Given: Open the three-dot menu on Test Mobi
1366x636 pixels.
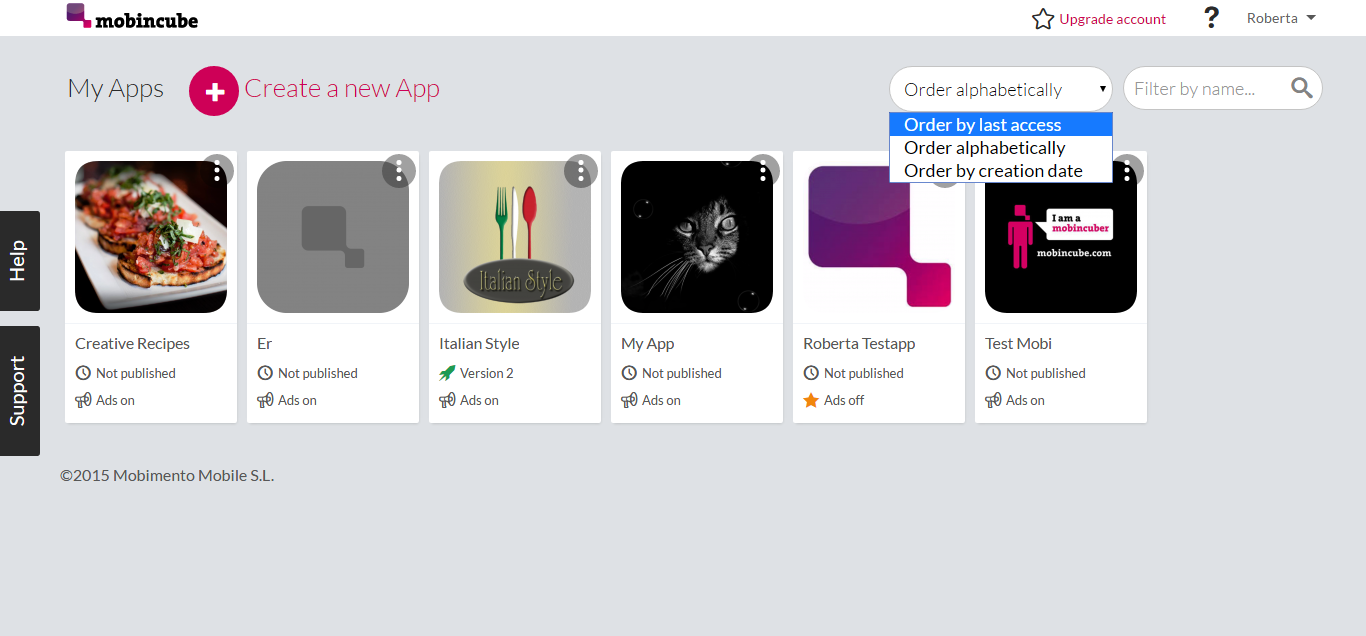Looking at the screenshot, I should pos(1127,171).
